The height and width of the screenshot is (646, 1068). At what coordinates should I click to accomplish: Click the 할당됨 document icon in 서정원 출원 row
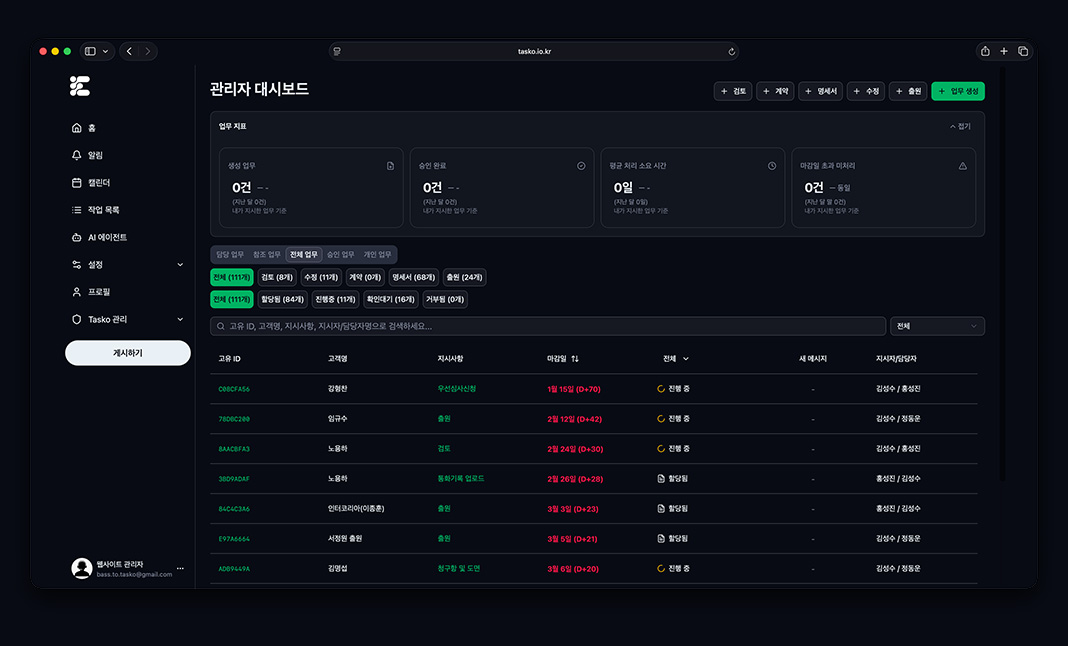(x=661, y=538)
